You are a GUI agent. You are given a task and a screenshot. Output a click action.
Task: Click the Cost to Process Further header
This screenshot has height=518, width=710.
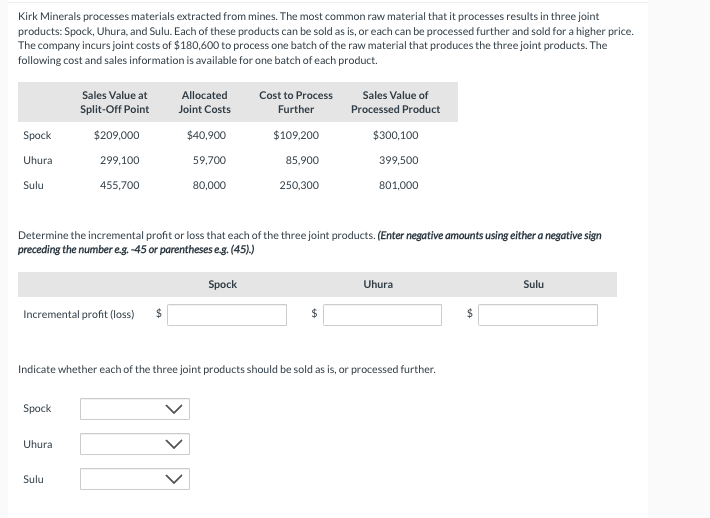click(296, 102)
